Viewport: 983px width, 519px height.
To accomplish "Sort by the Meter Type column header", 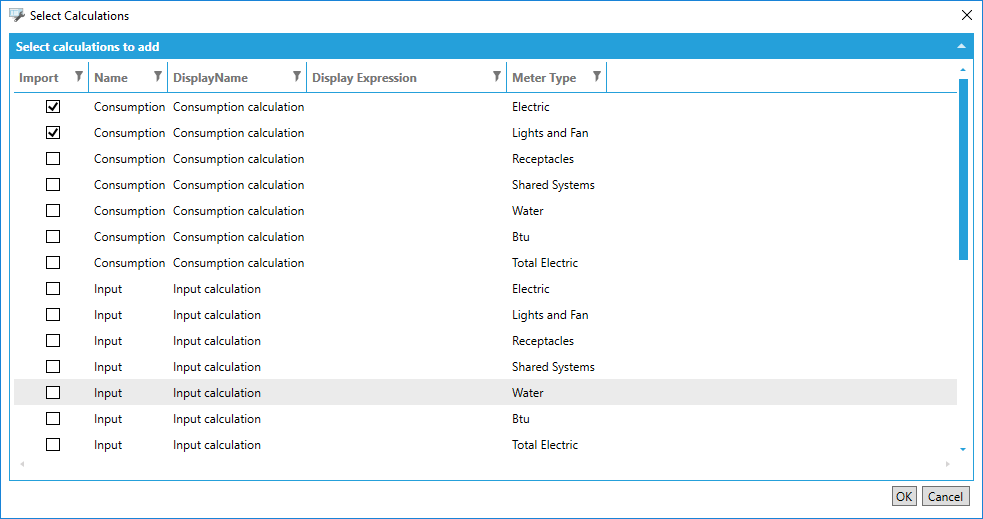I will point(544,78).
